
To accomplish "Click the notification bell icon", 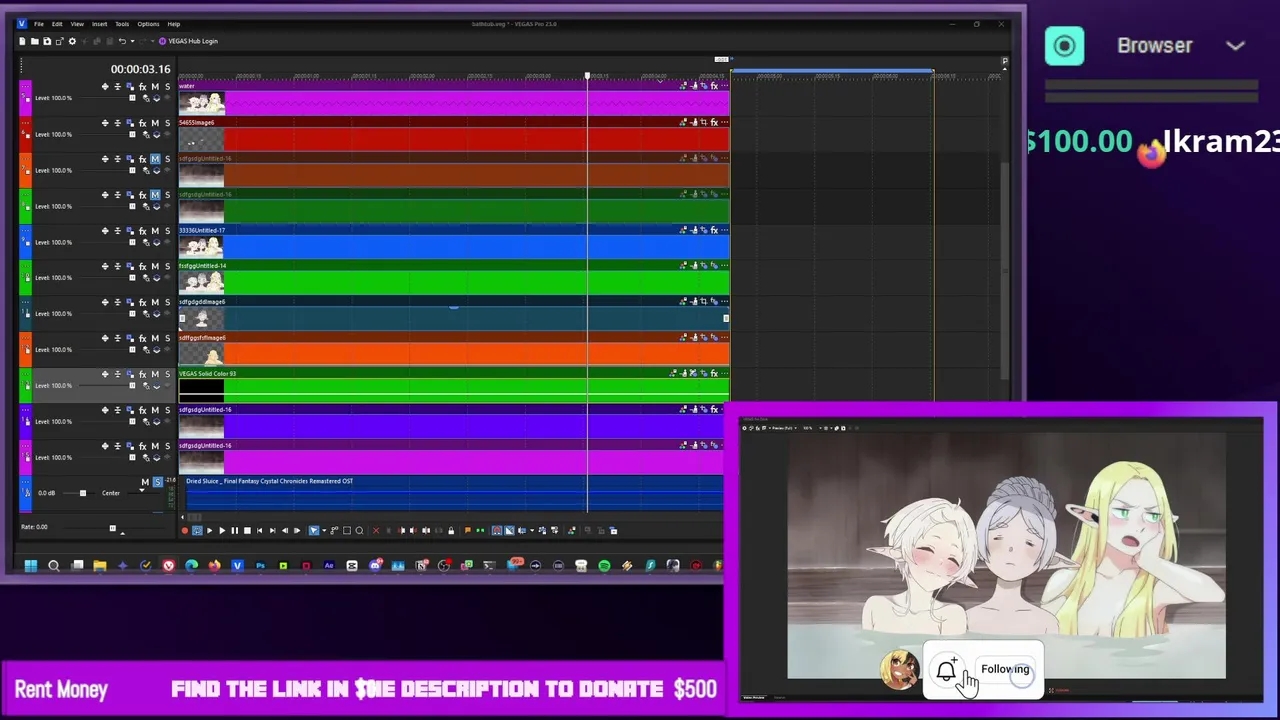I will [946, 670].
